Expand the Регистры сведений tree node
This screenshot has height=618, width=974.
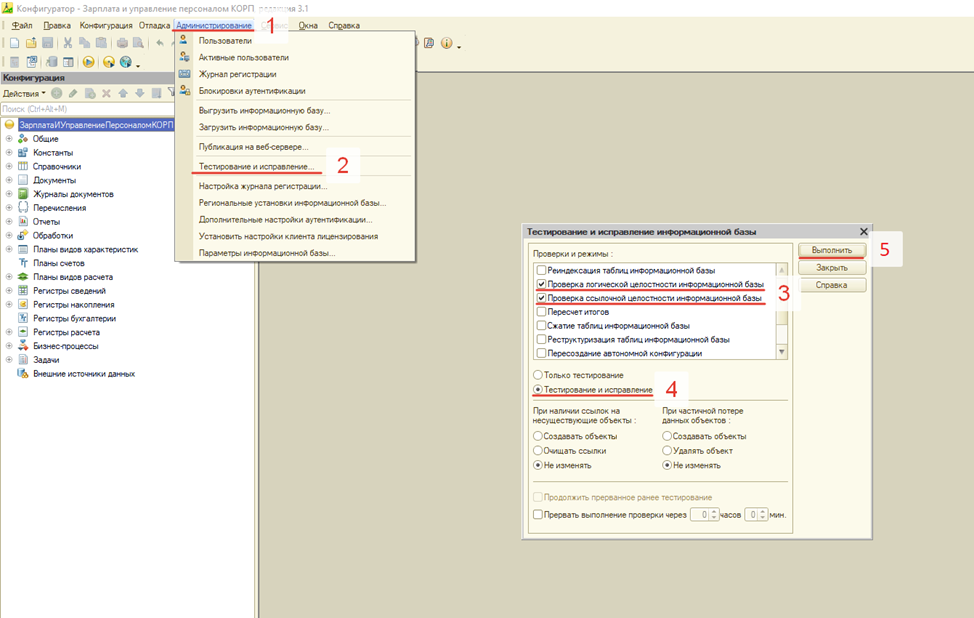coord(9,291)
